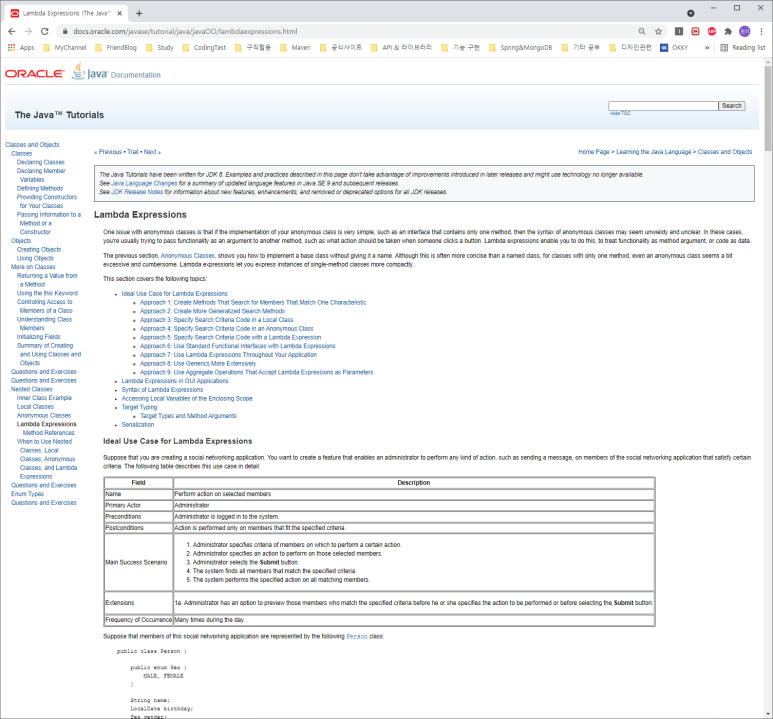Click the Java Documentation logo

116,72
